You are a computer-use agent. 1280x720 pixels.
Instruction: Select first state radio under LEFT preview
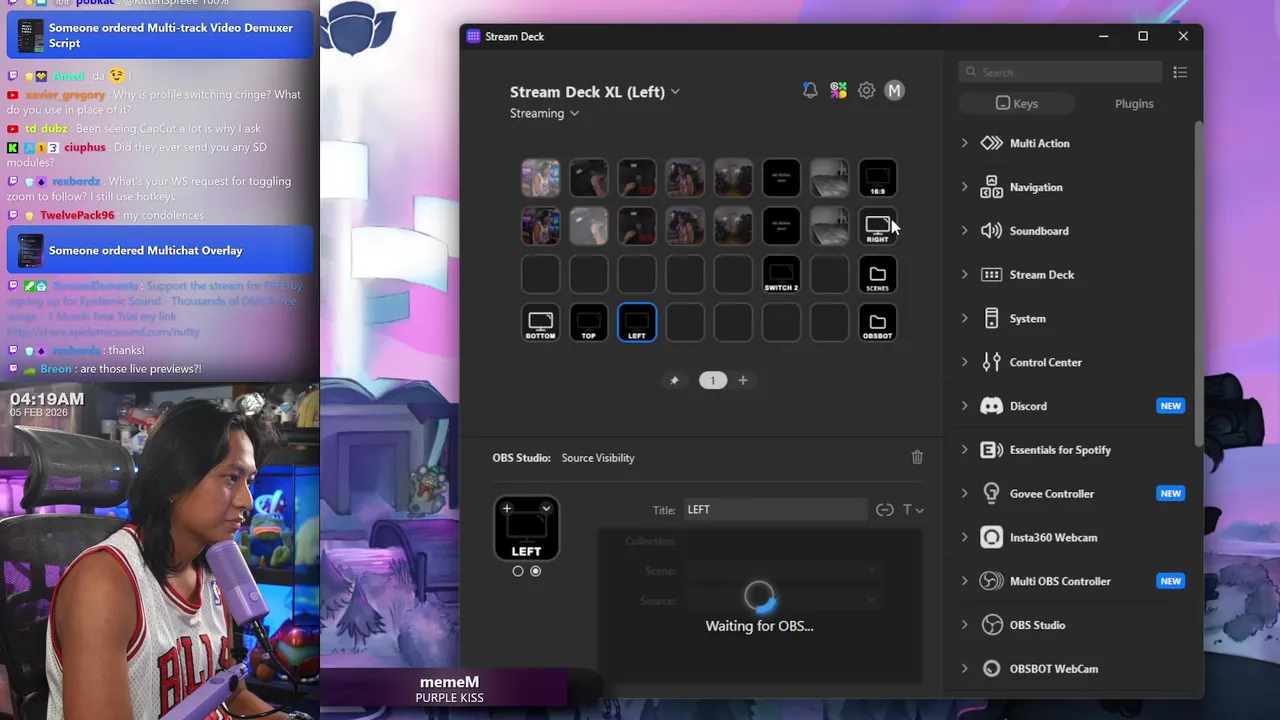(518, 571)
